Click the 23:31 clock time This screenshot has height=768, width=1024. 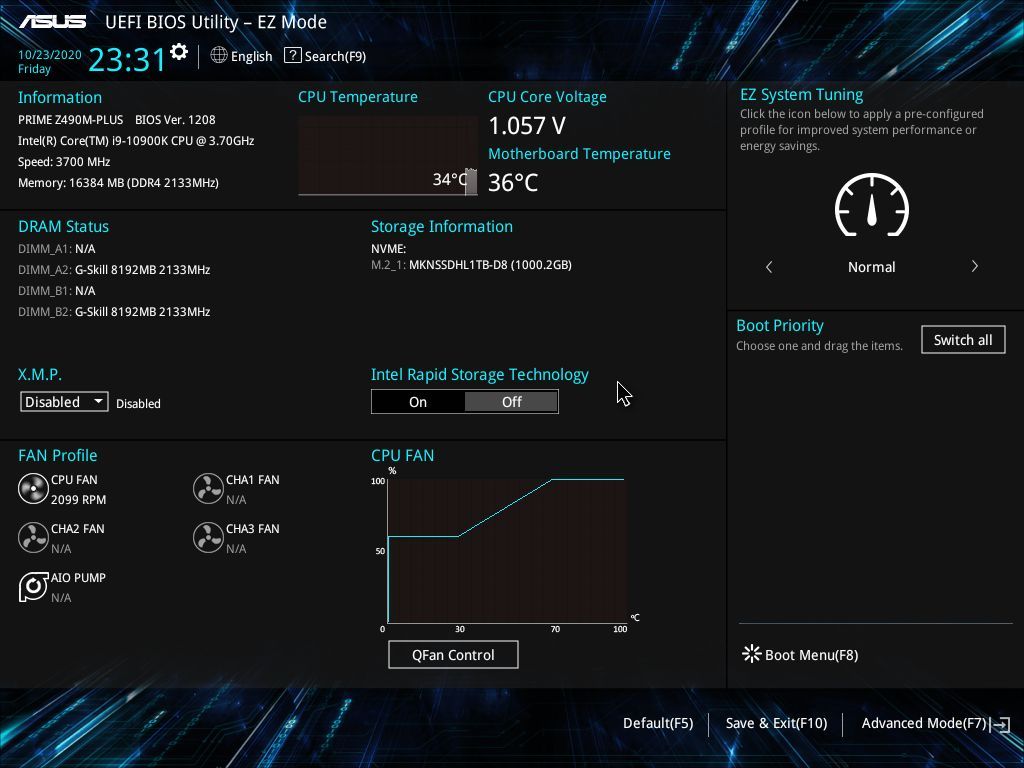click(x=127, y=59)
